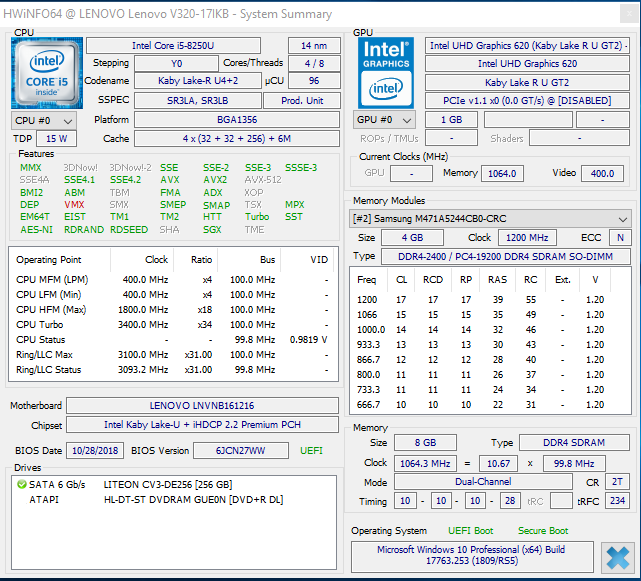Click the CPU Status VID 0.9819 V value
Image resolution: width=641 pixels, height=581 pixels.
[308, 340]
